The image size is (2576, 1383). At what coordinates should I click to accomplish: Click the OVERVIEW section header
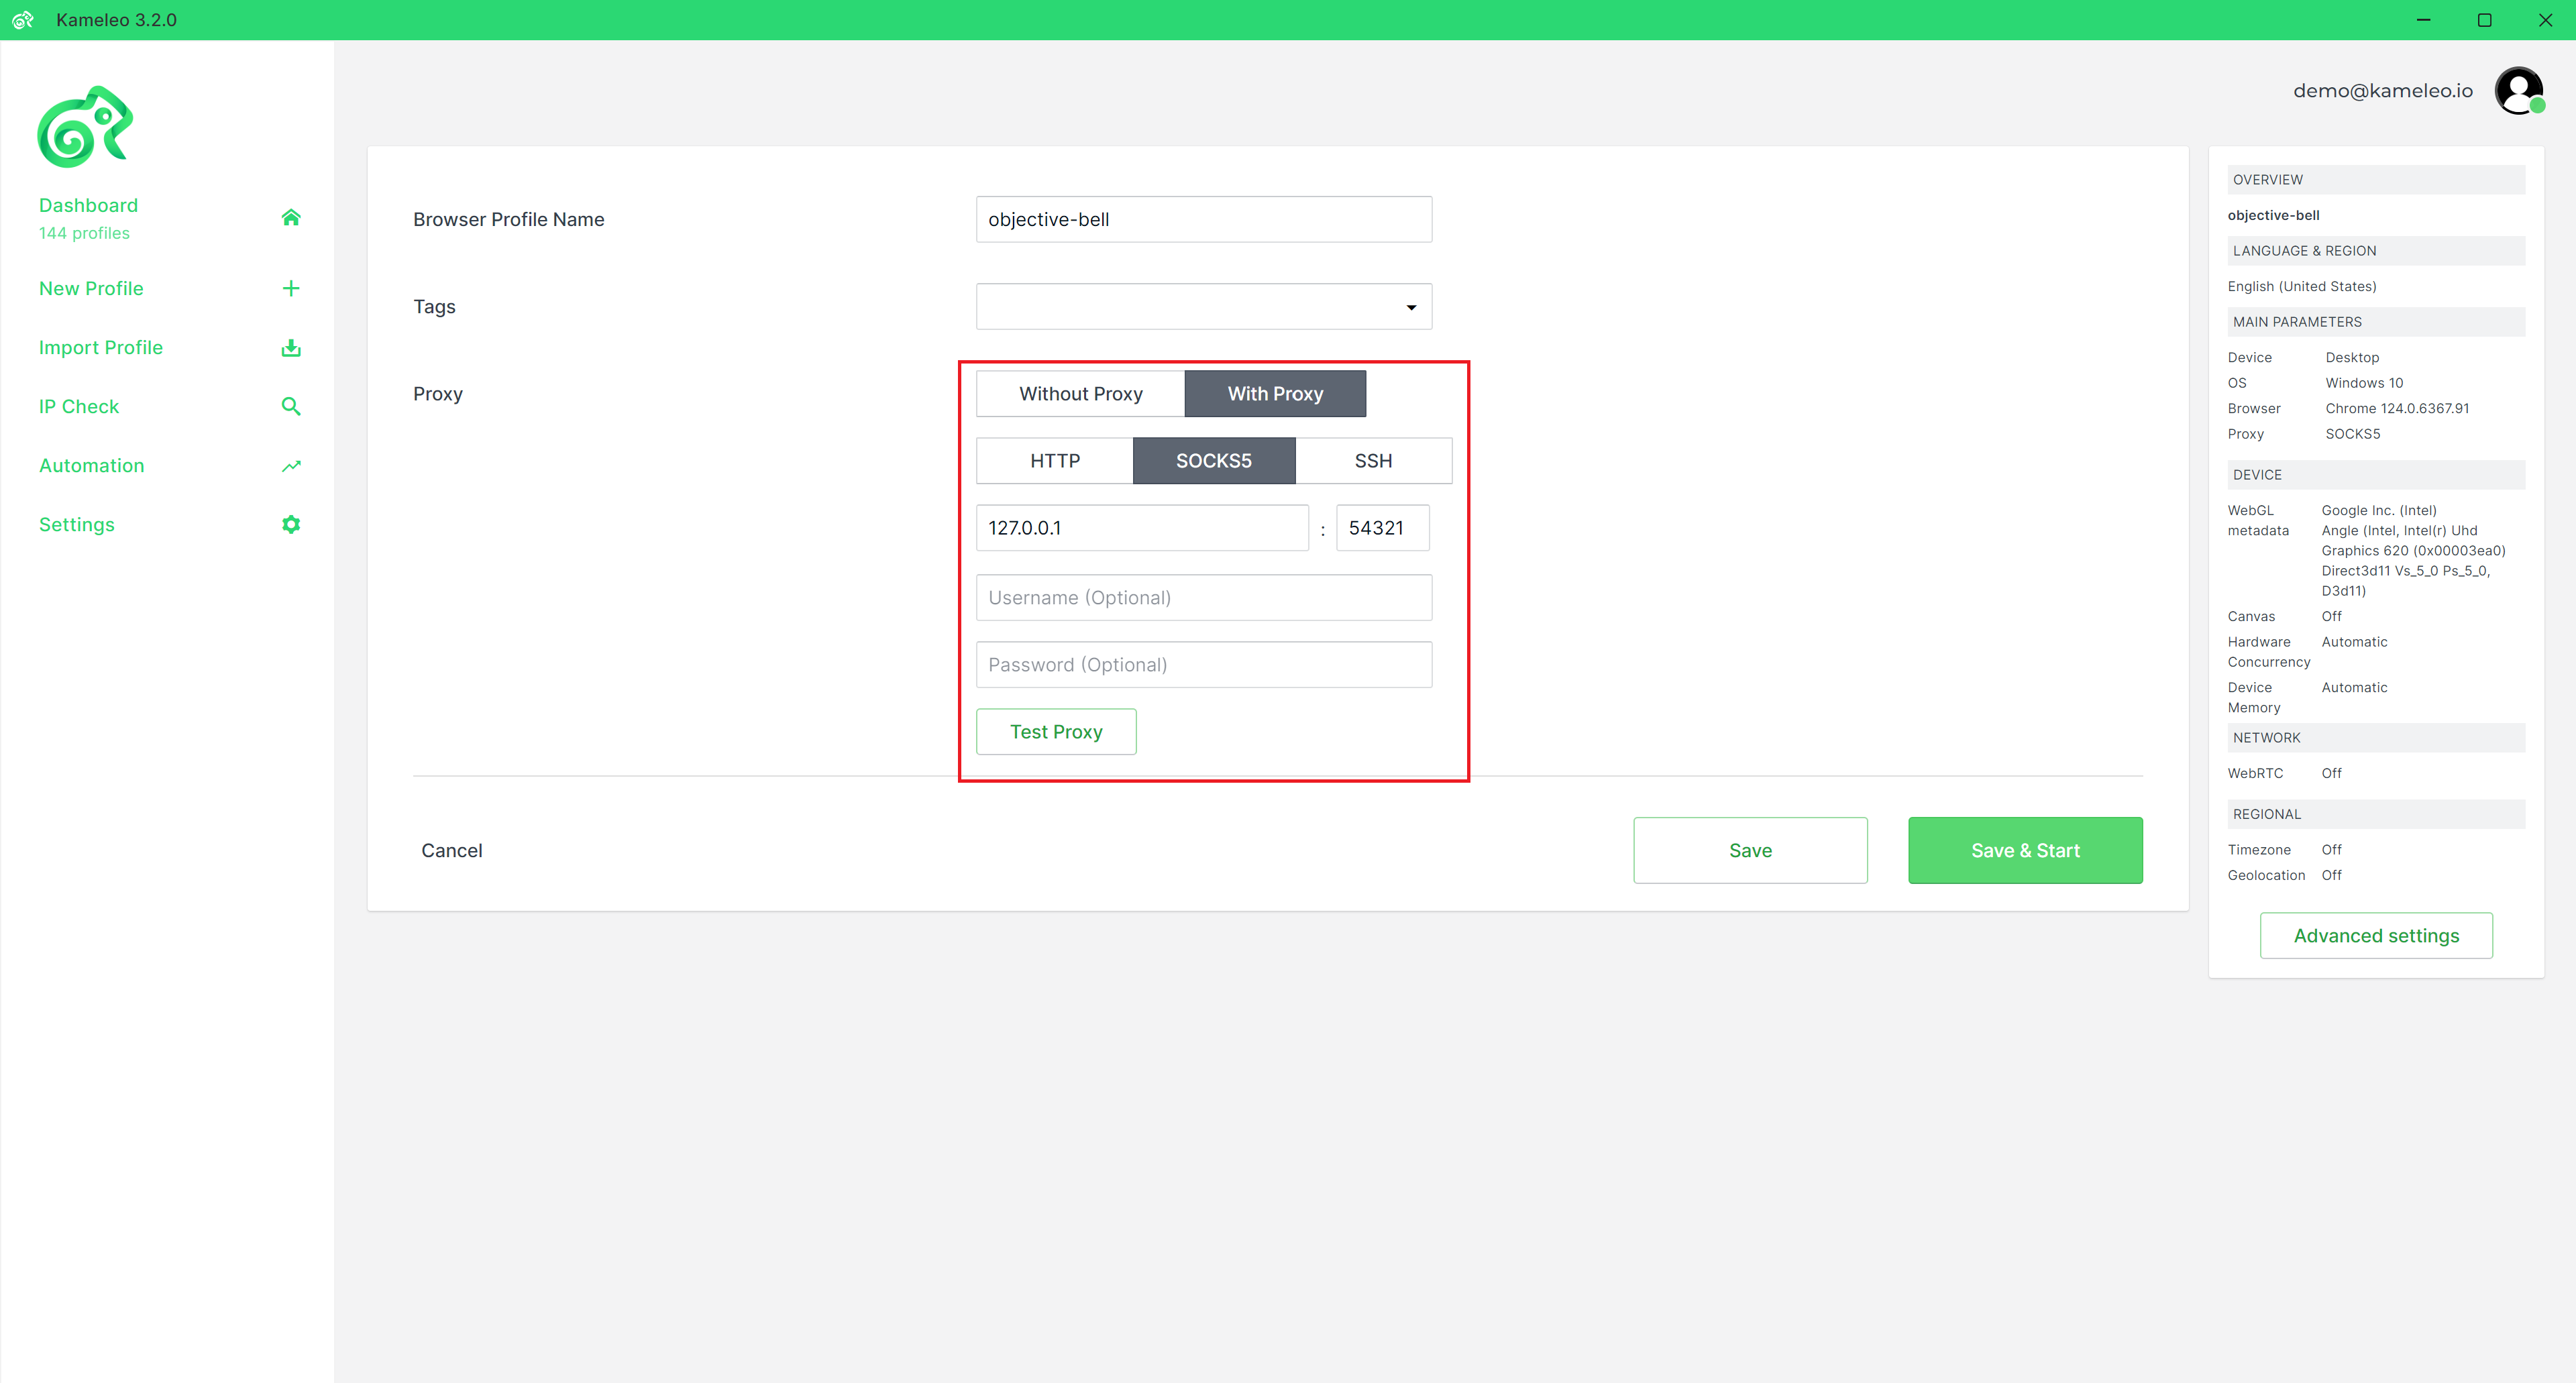(2376, 180)
